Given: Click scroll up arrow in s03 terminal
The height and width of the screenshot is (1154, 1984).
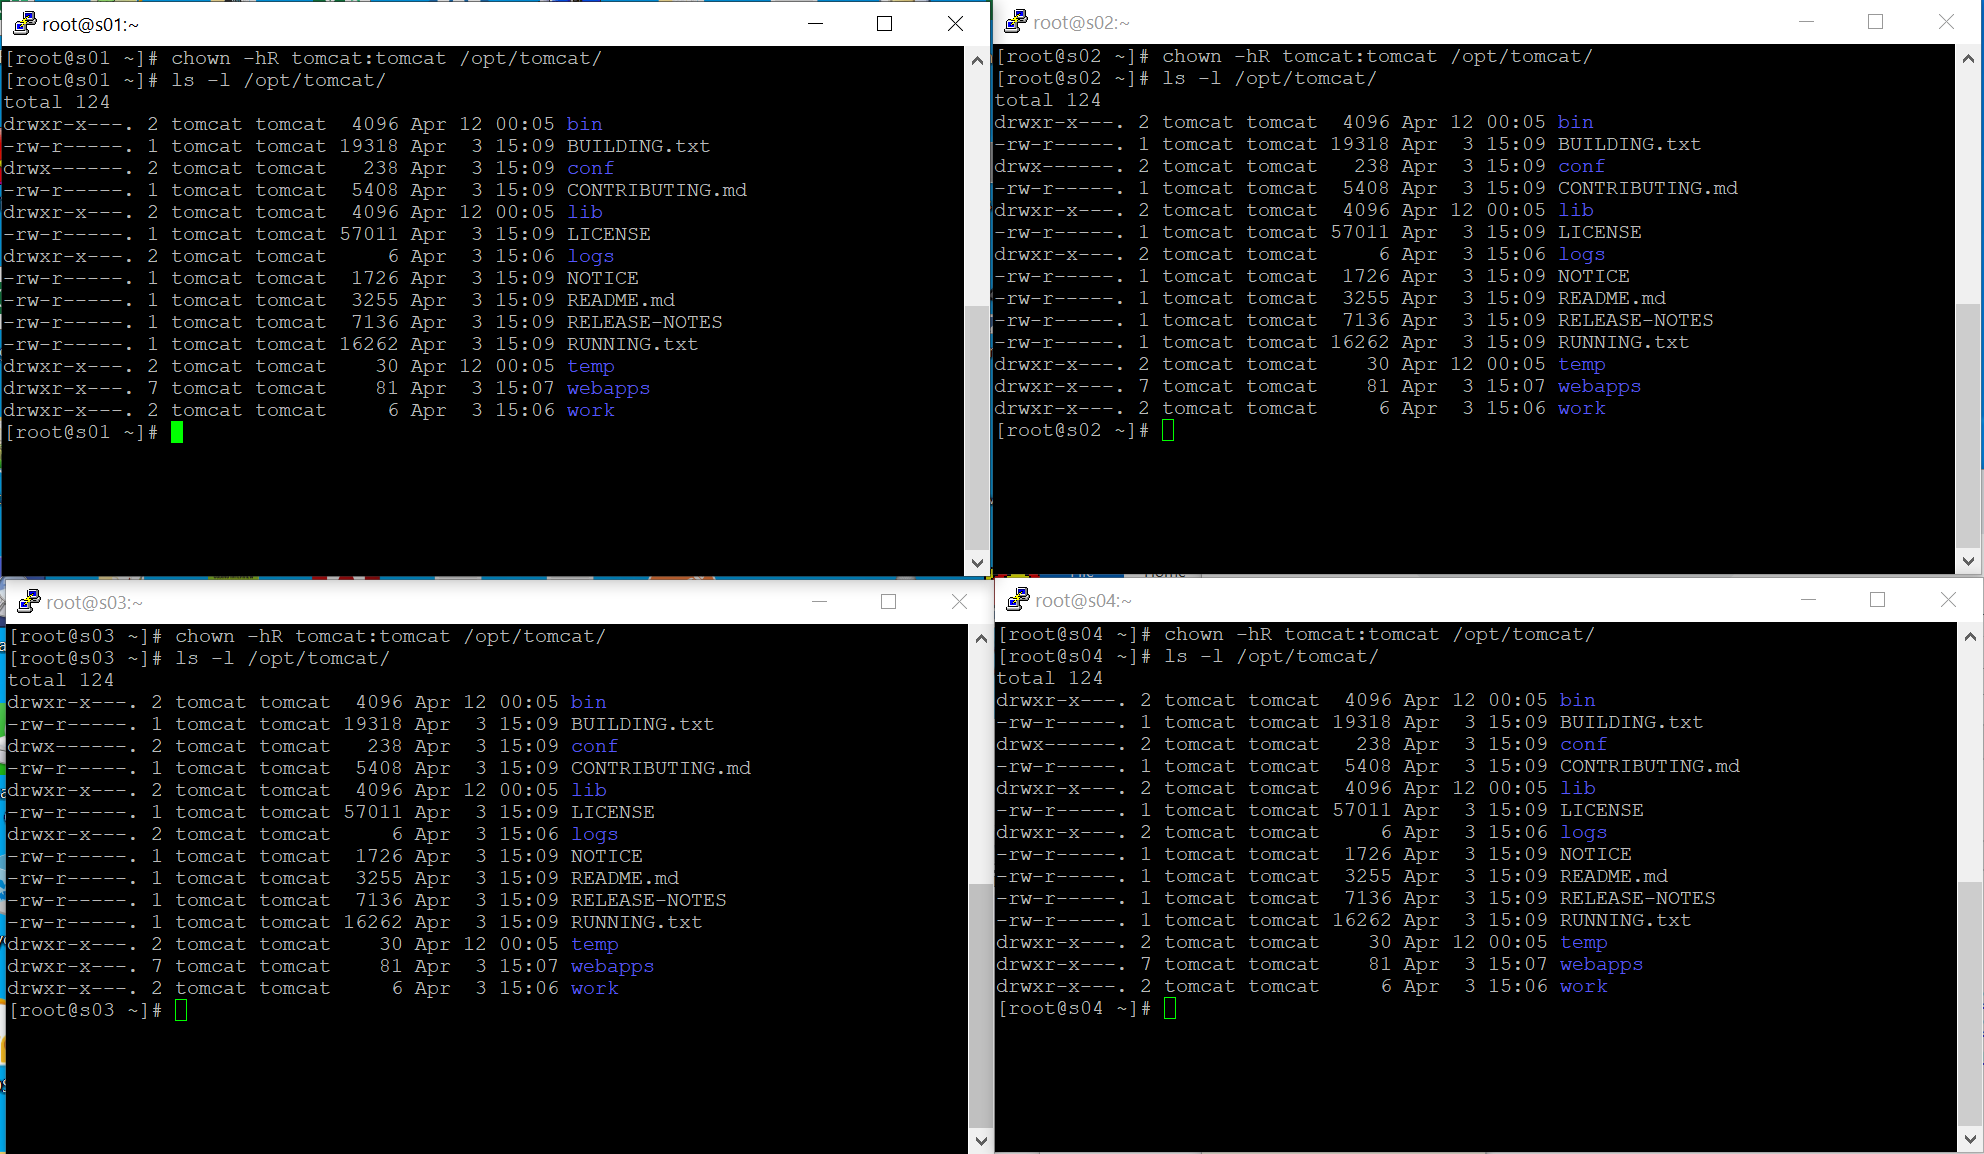Looking at the screenshot, I should (981, 639).
